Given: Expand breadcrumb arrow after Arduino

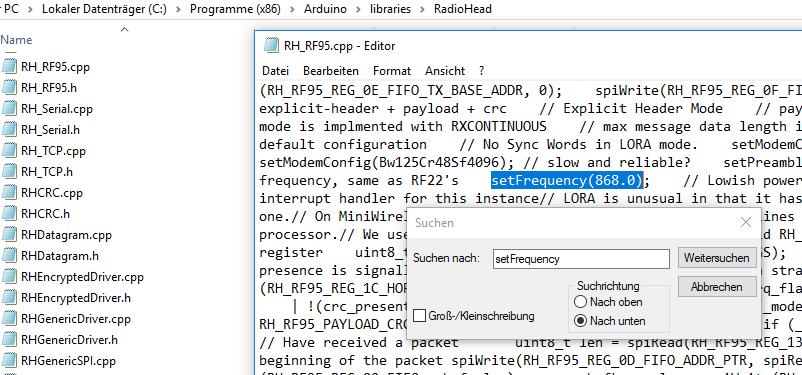Looking at the screenshot, I should [x=358, y=9].
